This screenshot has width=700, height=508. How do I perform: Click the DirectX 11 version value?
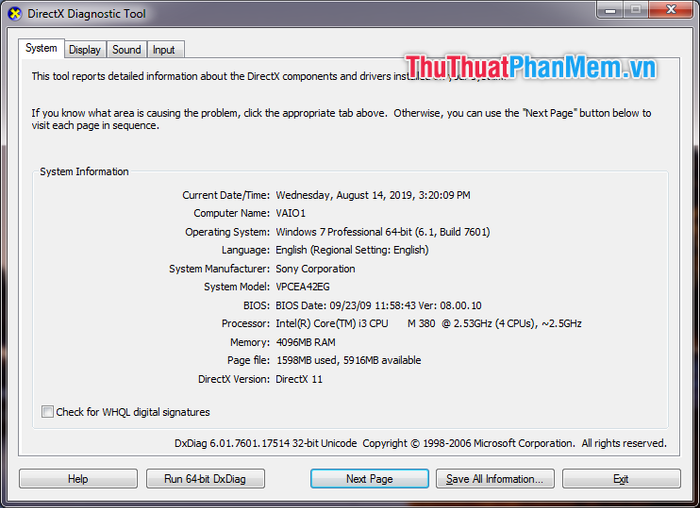[x=299, y=379]
